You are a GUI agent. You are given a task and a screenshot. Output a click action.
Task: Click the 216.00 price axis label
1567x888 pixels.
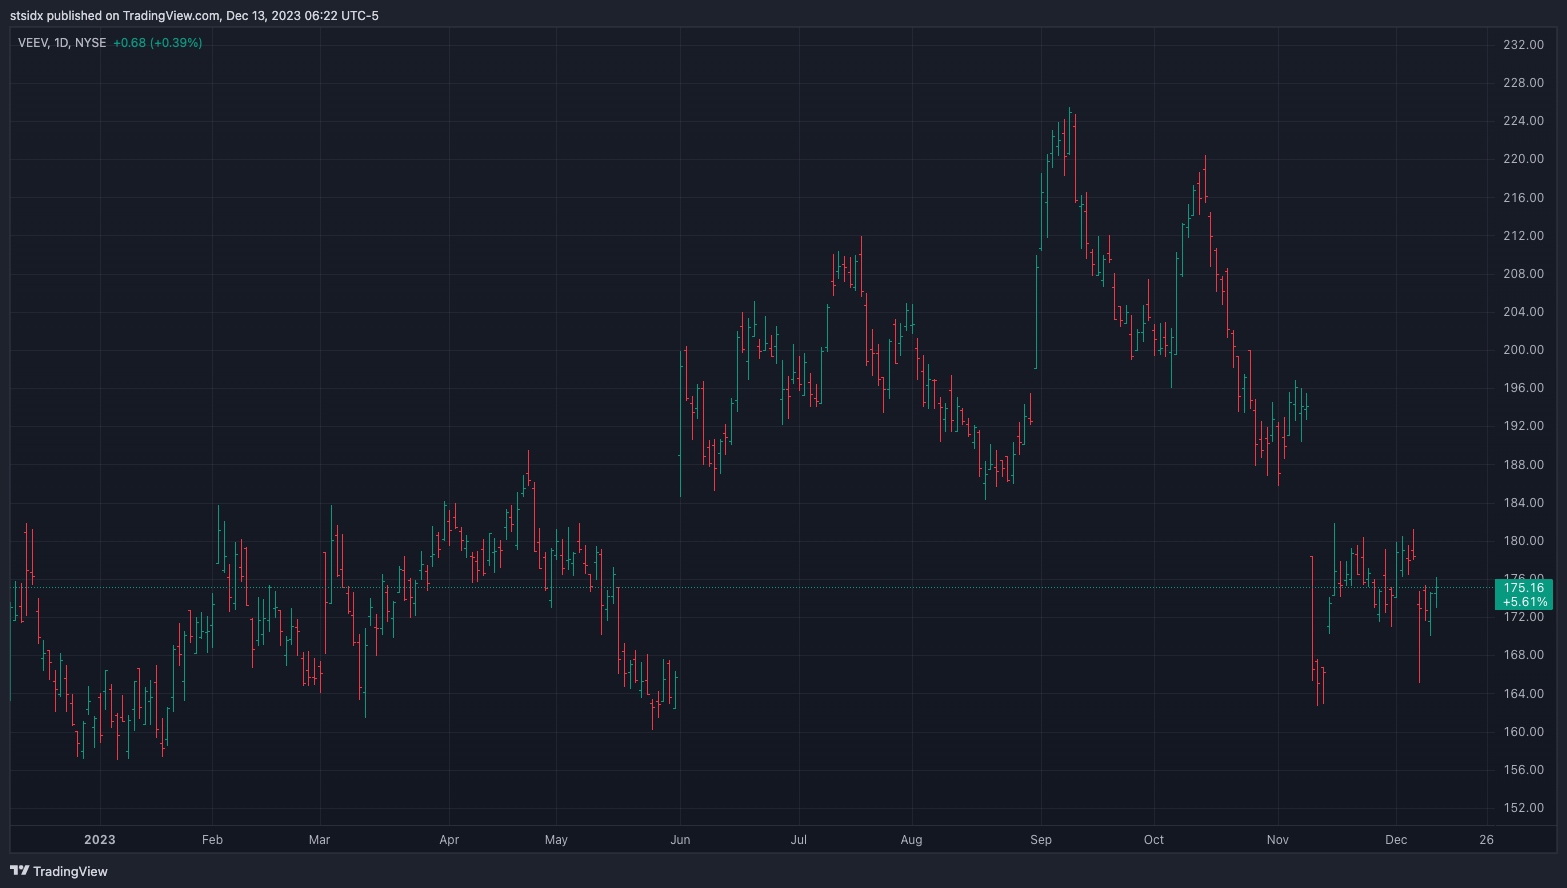pyautogui.click(x=1524, y=198)
